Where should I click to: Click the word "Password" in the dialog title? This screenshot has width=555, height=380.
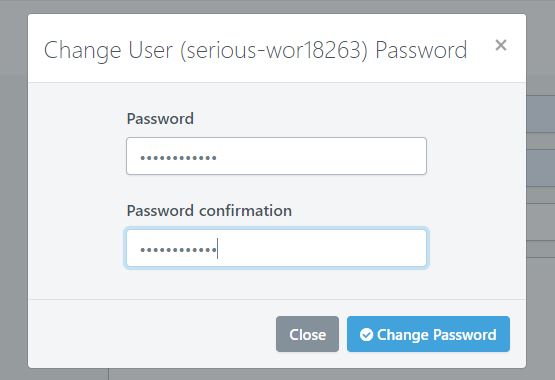click(x=421, y=50)
